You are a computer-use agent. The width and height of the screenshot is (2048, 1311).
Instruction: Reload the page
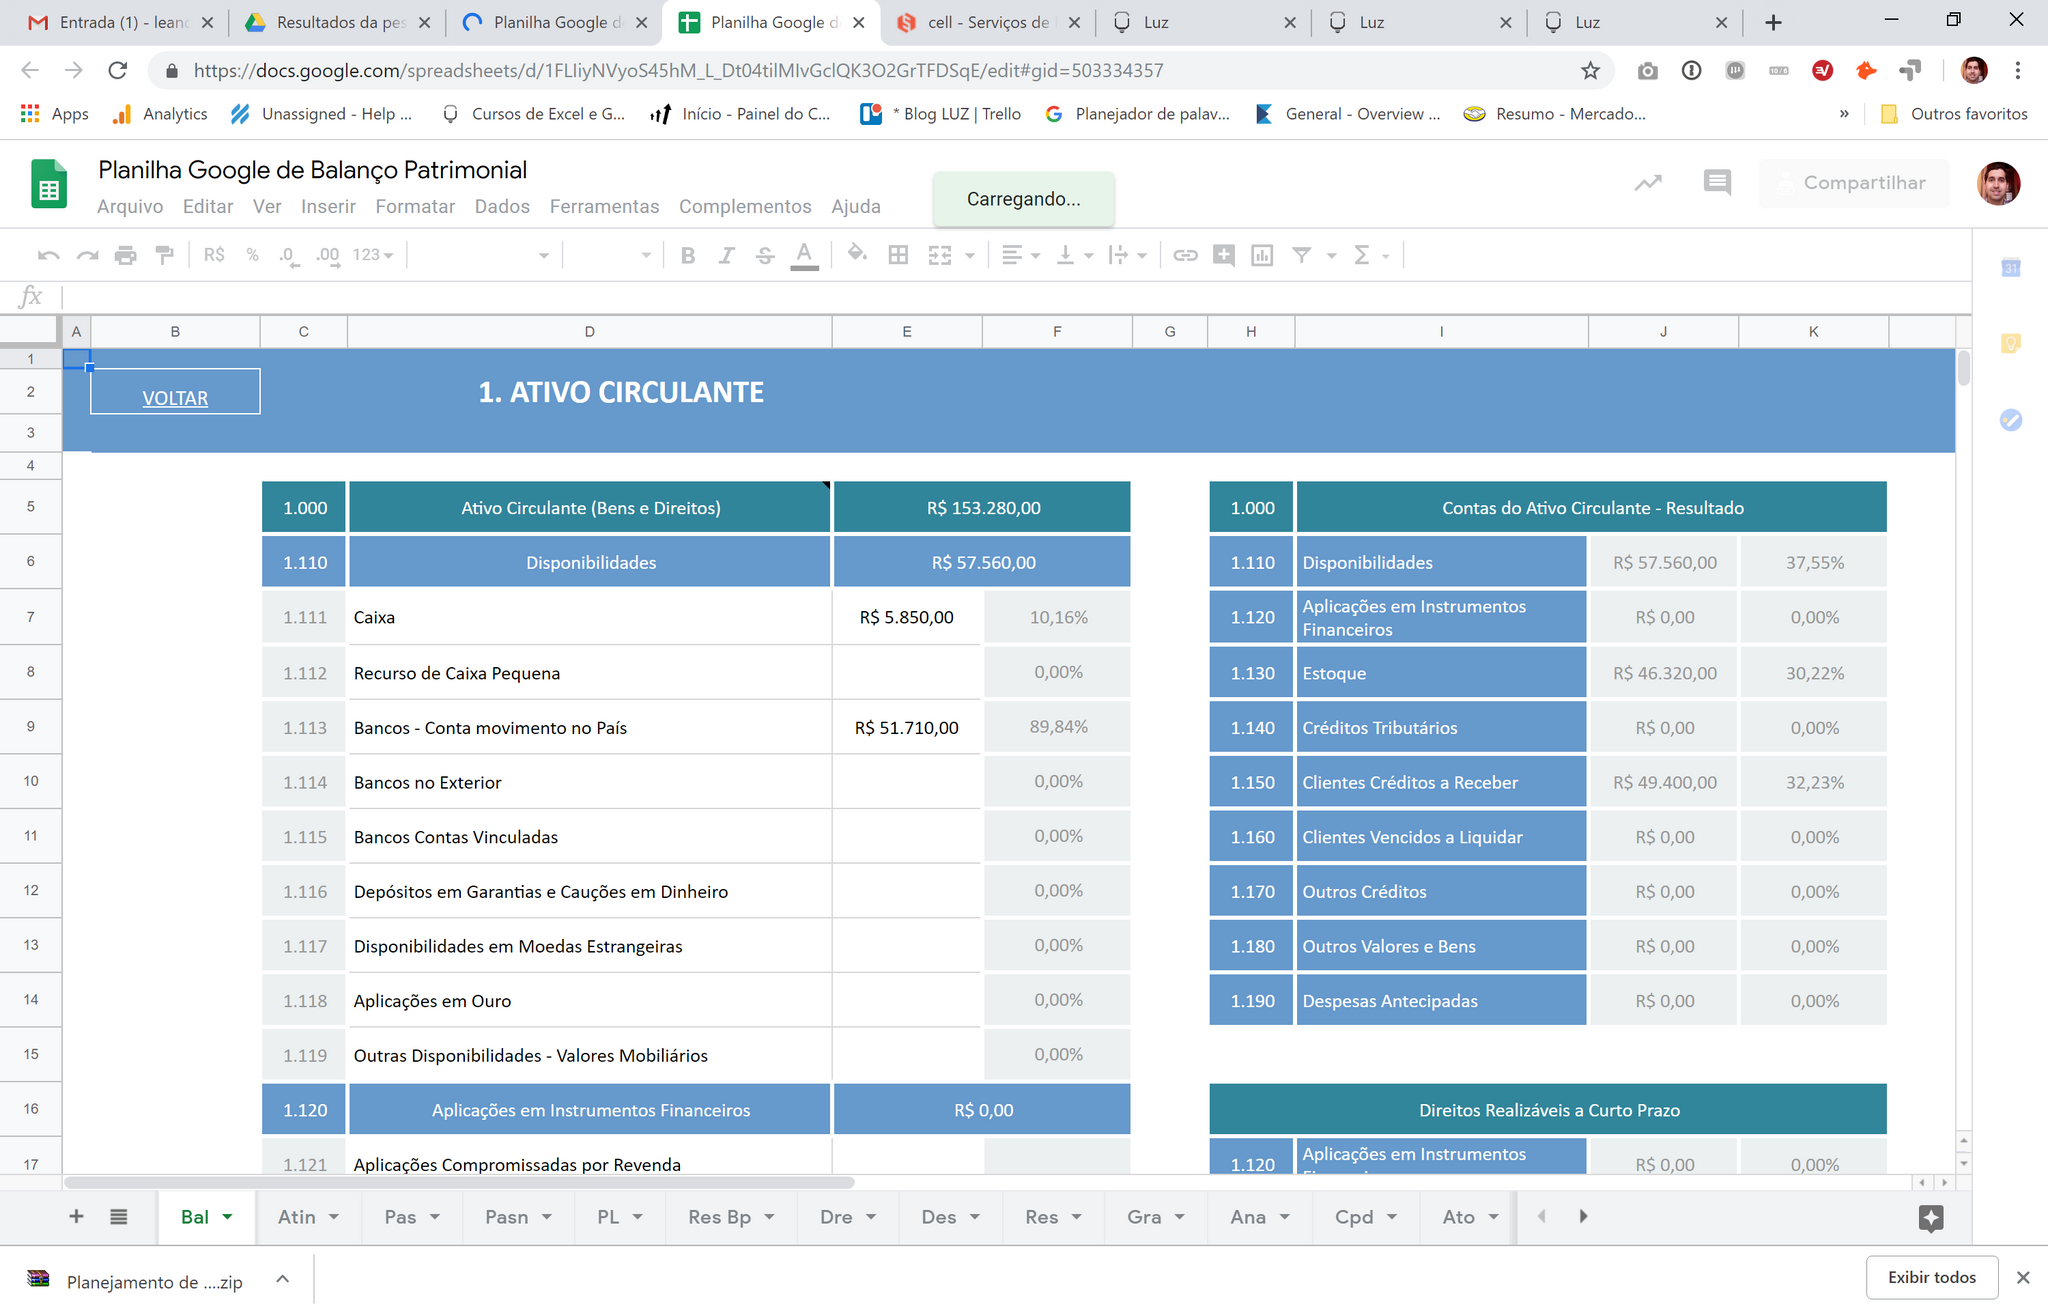(118, 71)
